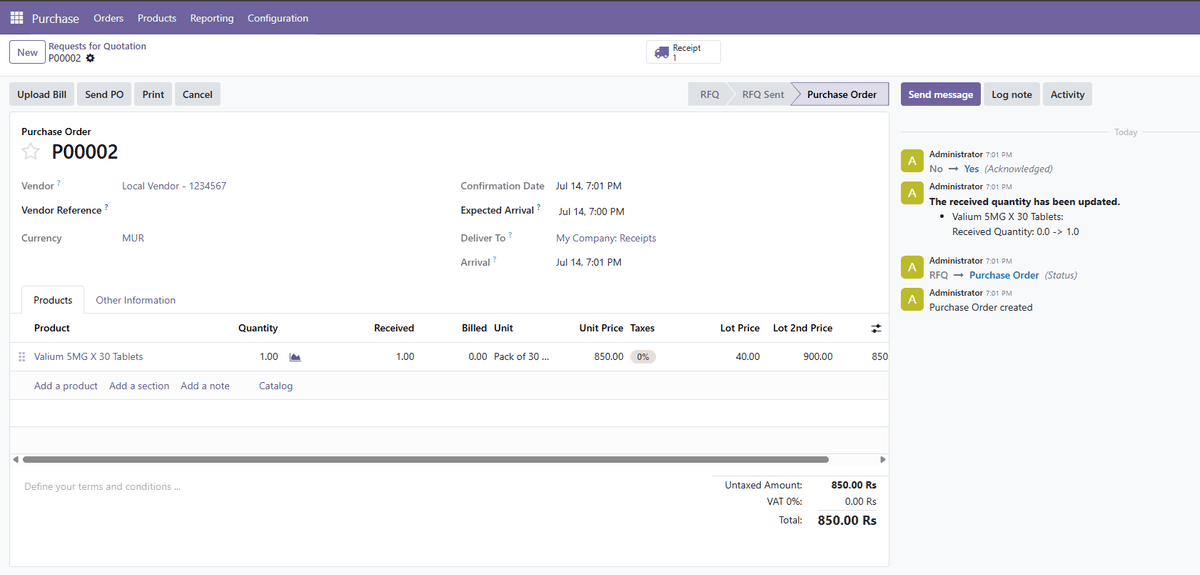Open the forecast chart icon beside quantity 1.00
This screenshot has width=1200, height=575.
(295, 356)
